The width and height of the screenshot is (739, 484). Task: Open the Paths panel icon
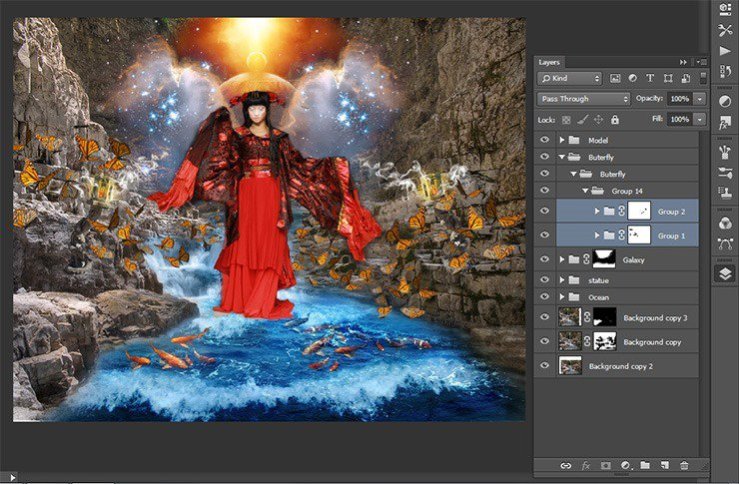(x=725, y=244)
